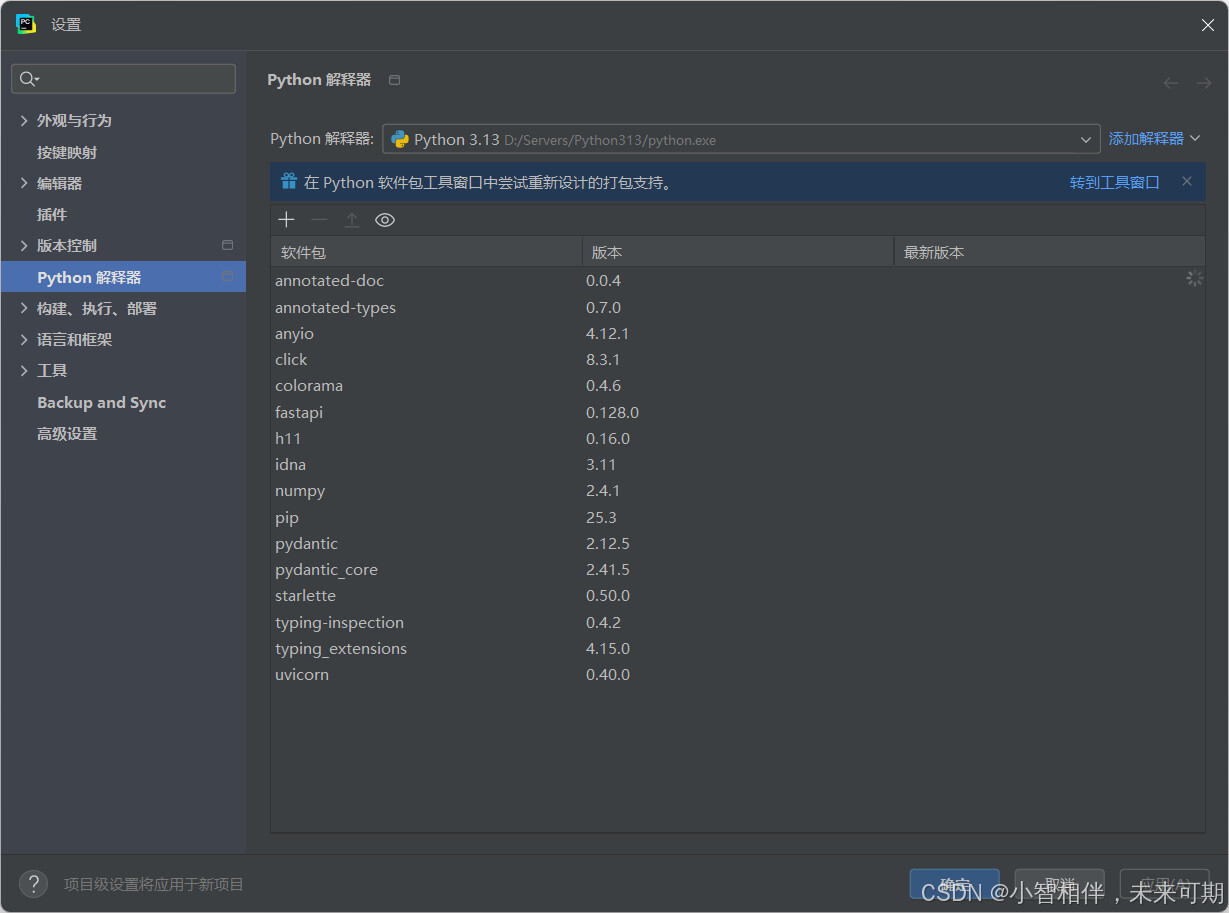Select the uvicorn package row
This screenshot has width=1229, height=913.
tap(737, 674)
